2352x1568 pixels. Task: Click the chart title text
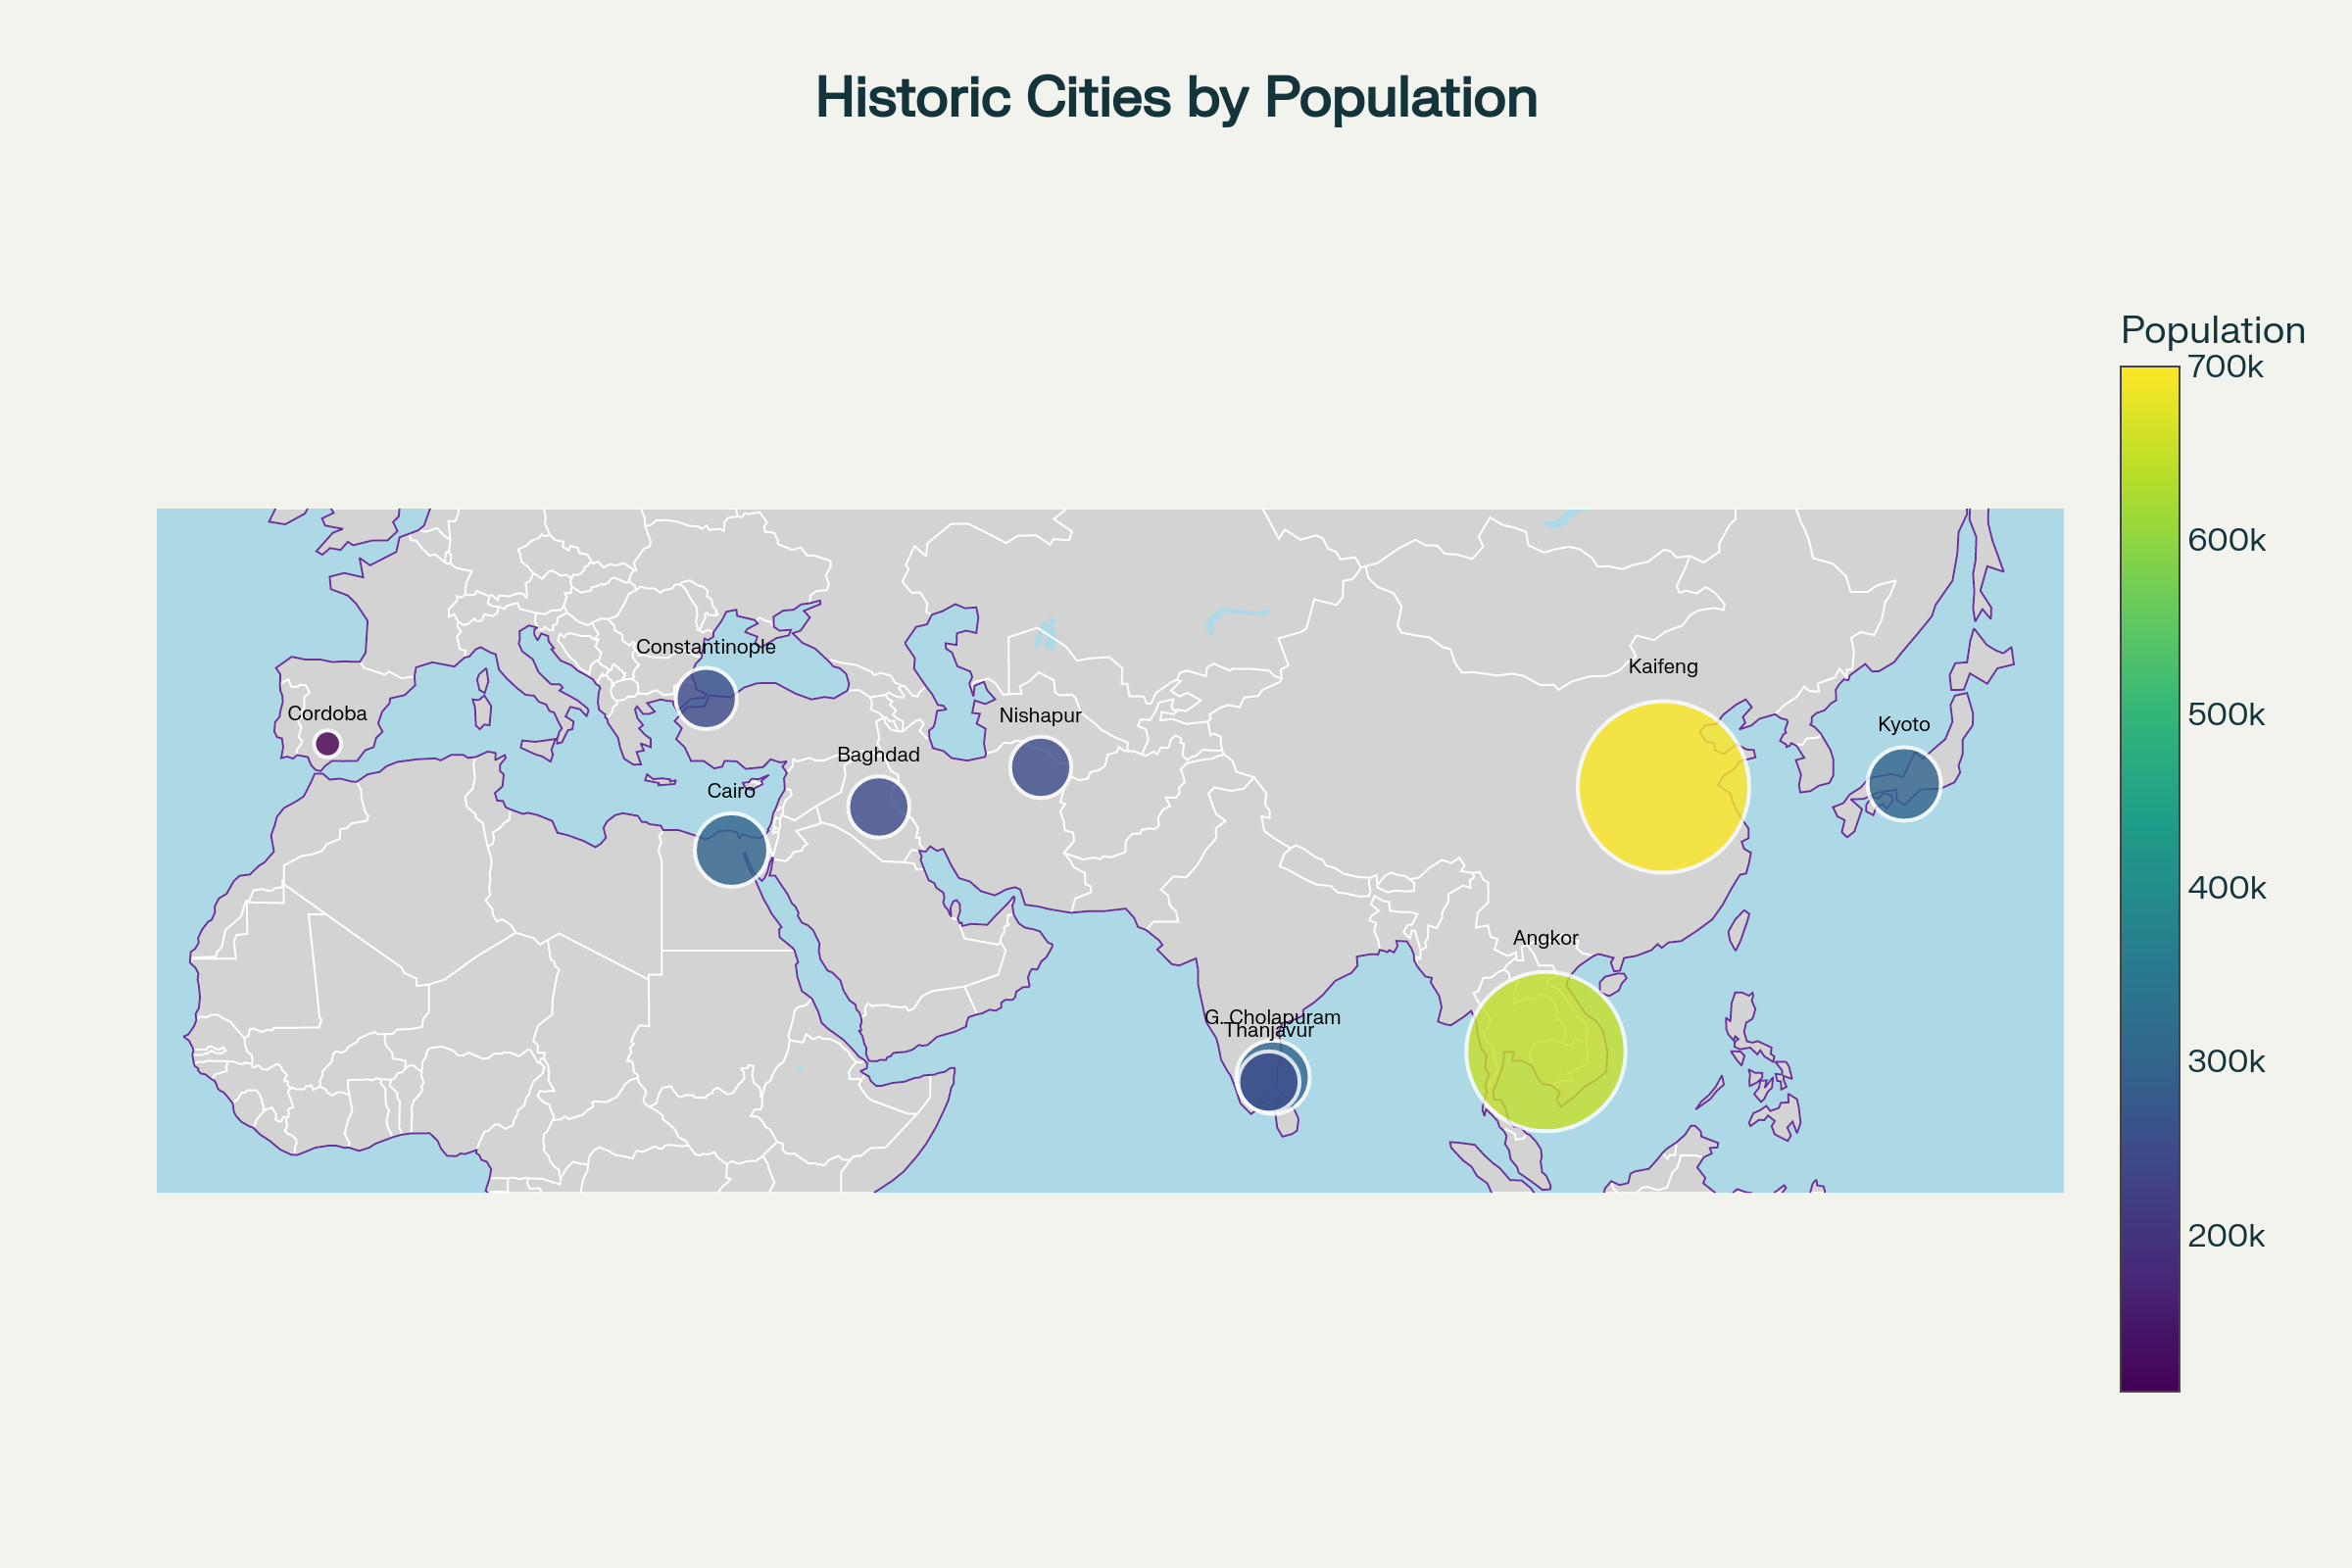tap(1176, 98)
